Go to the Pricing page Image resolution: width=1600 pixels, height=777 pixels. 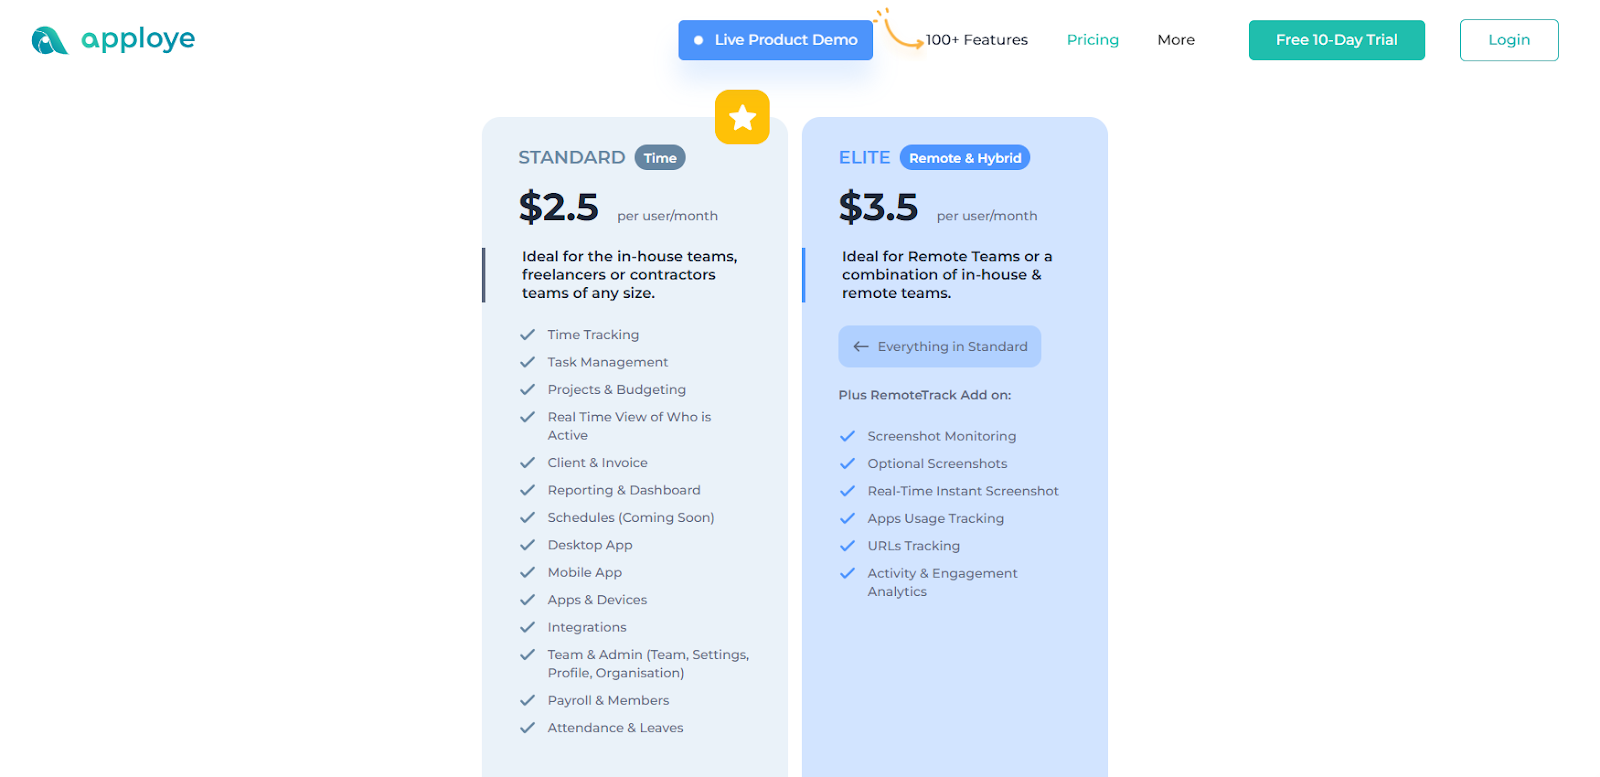pos(1092,40)
